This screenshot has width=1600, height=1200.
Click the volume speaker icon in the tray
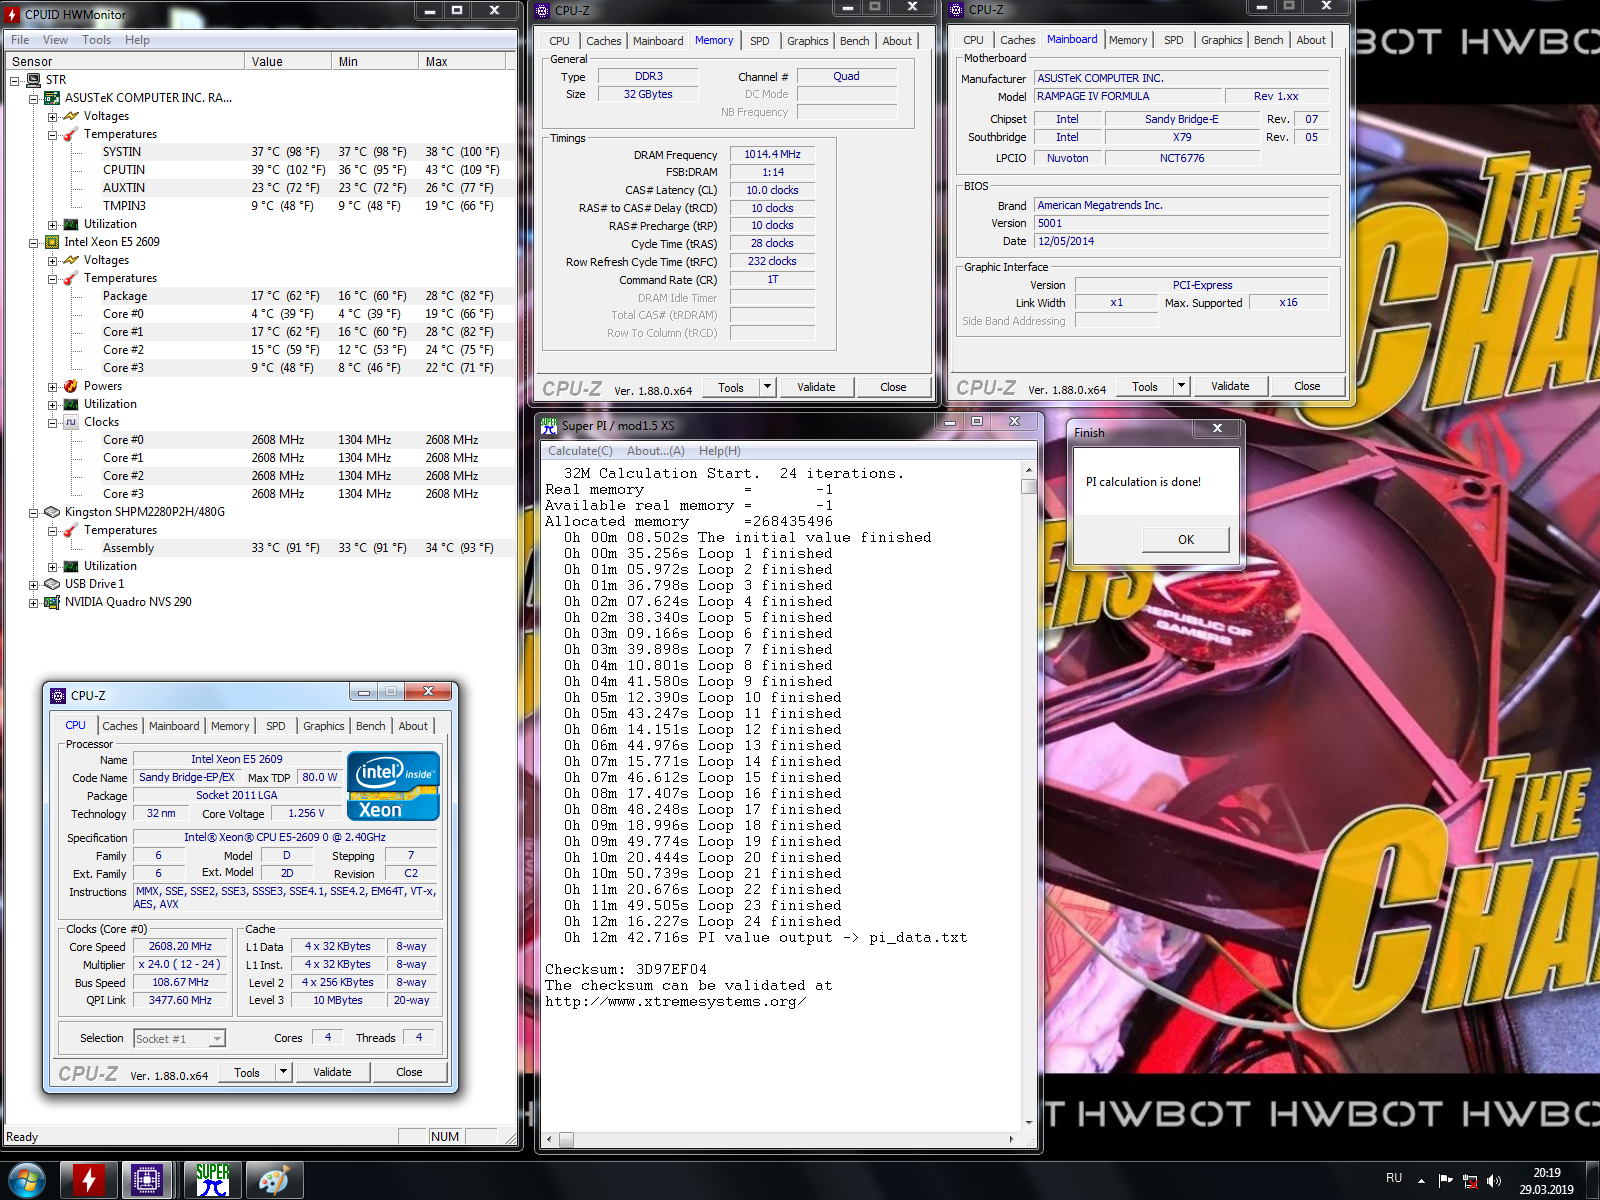coord(1494,1181)
